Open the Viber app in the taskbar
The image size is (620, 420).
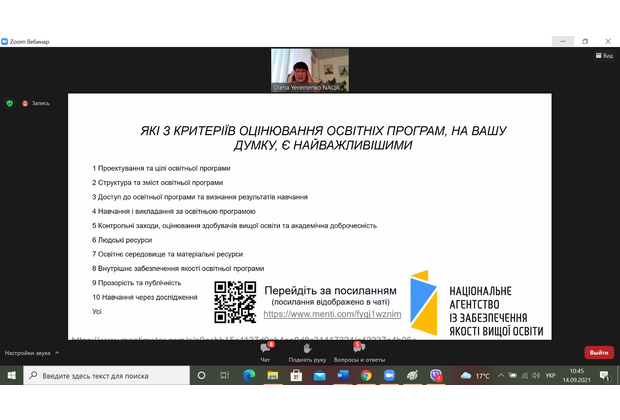436,376
